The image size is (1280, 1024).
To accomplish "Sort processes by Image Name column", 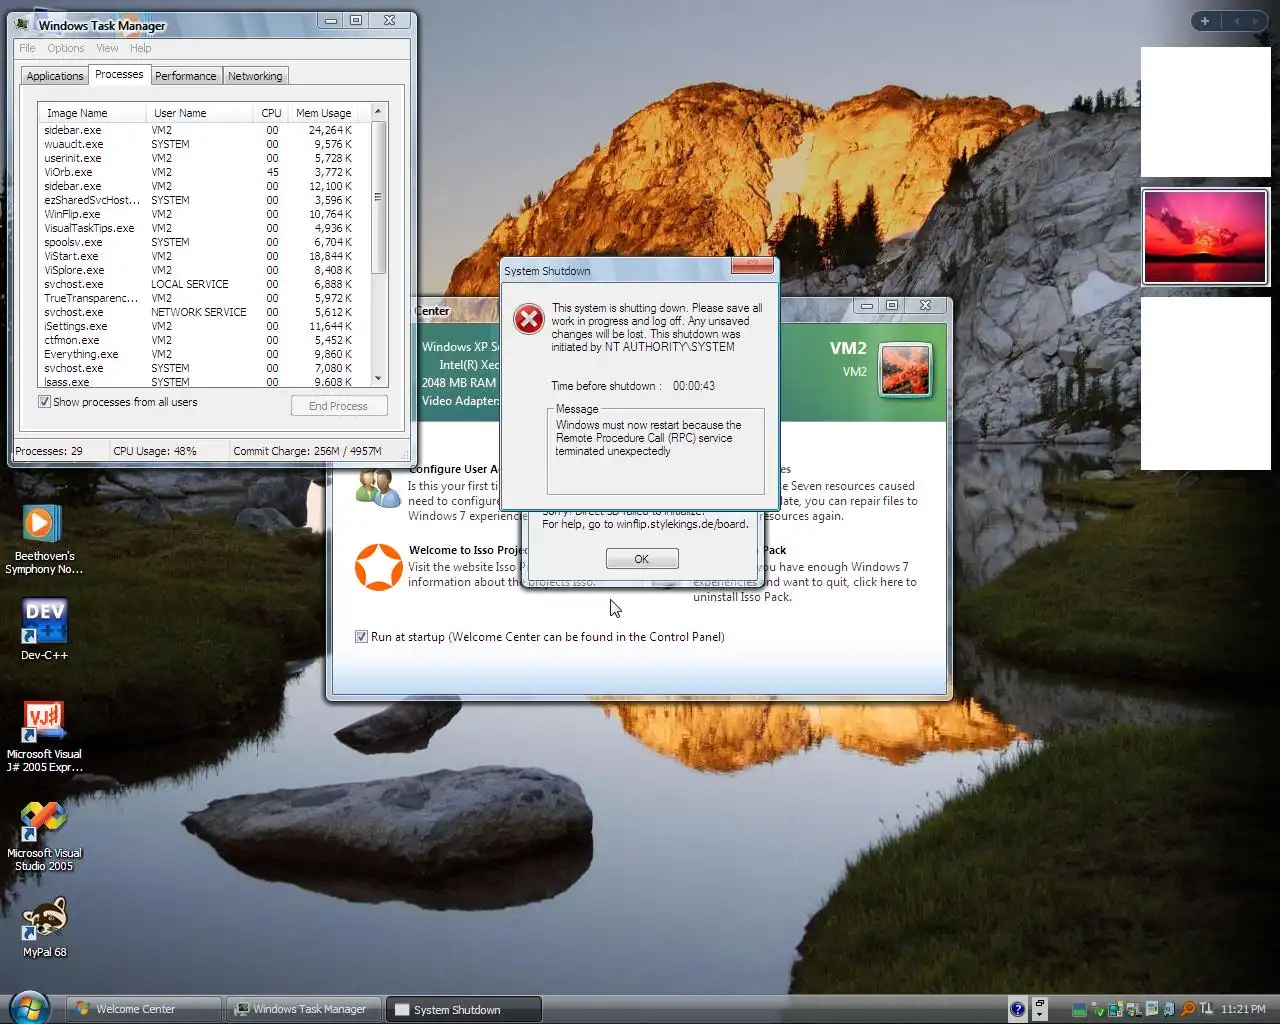I will (x=92, y=113).
